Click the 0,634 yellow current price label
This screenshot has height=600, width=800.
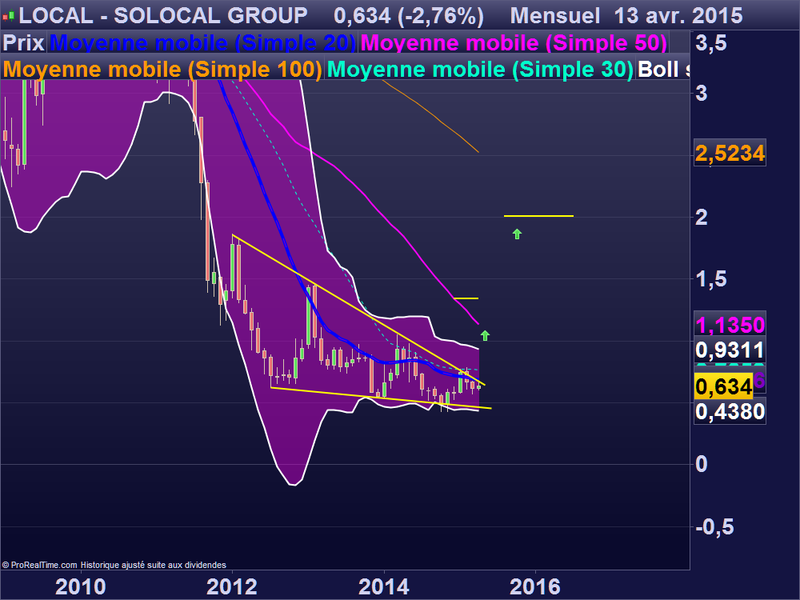pyautogui.click(x=723, y=386)
